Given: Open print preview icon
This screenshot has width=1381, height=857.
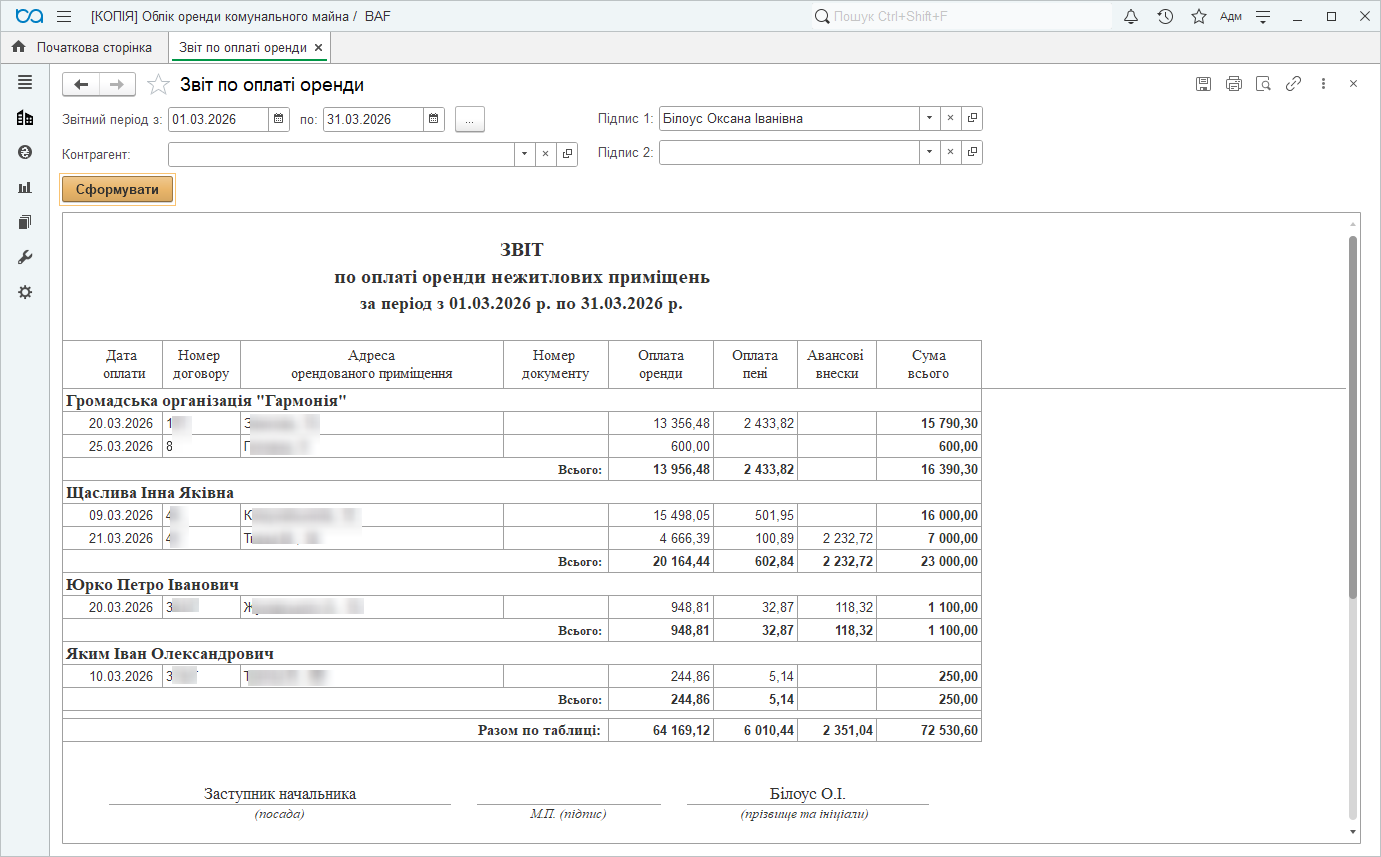Looking at the screenshot, I should pyautogui.click(x=1264, y=84).
